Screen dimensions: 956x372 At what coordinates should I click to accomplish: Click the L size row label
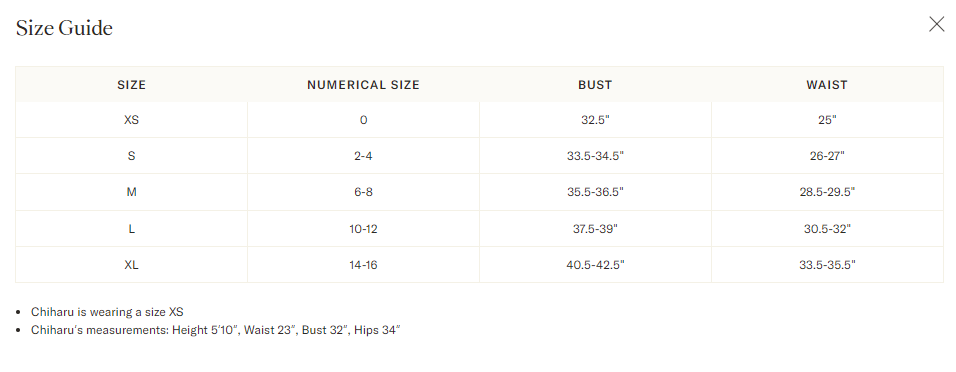point(132,229)
